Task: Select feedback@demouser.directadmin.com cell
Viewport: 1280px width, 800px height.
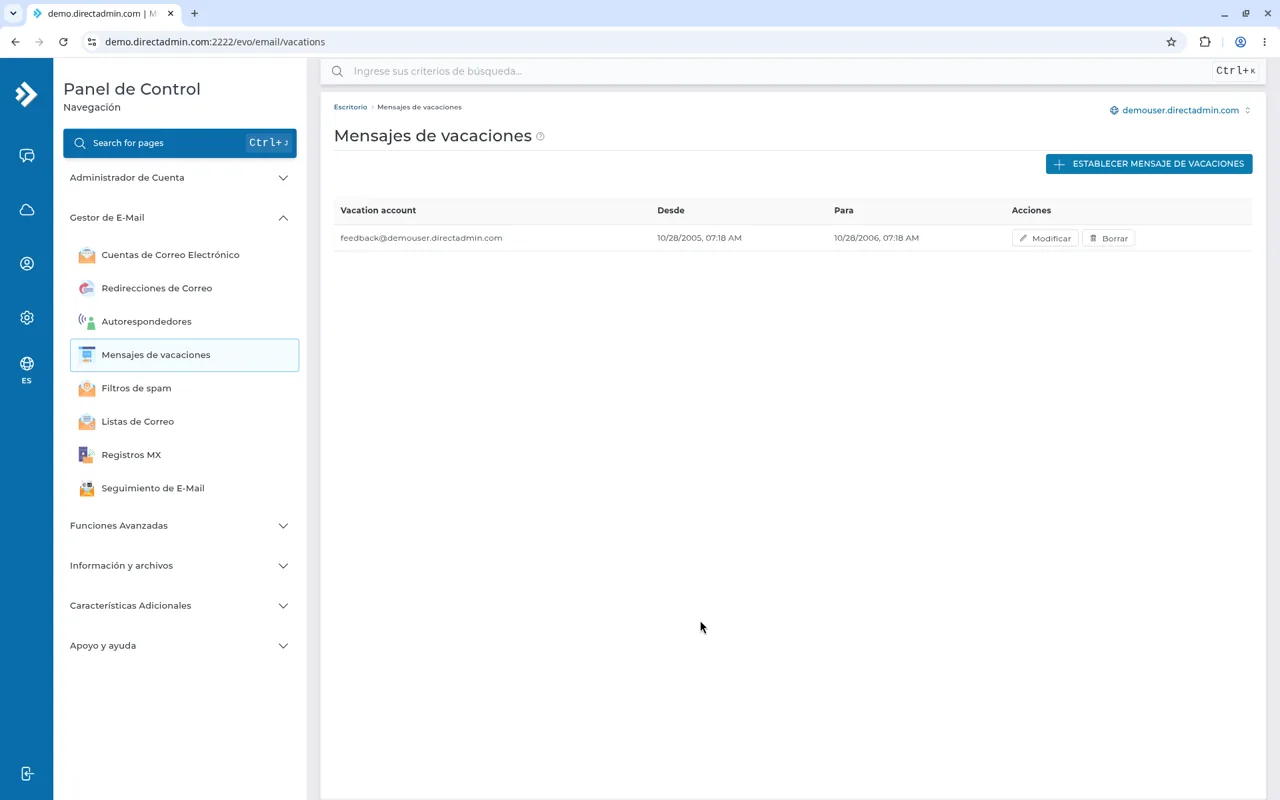Action: pos(421,238)
